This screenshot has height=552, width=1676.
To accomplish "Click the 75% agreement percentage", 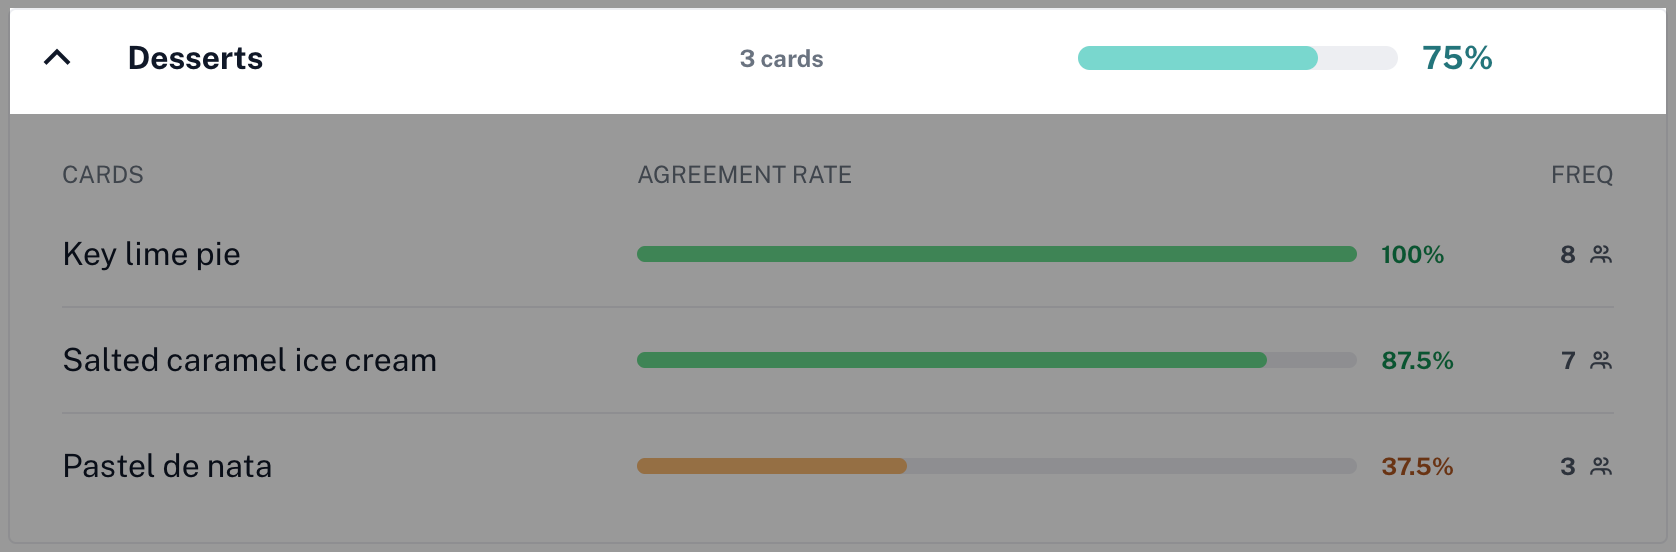I will click(x=1457, y=58).
